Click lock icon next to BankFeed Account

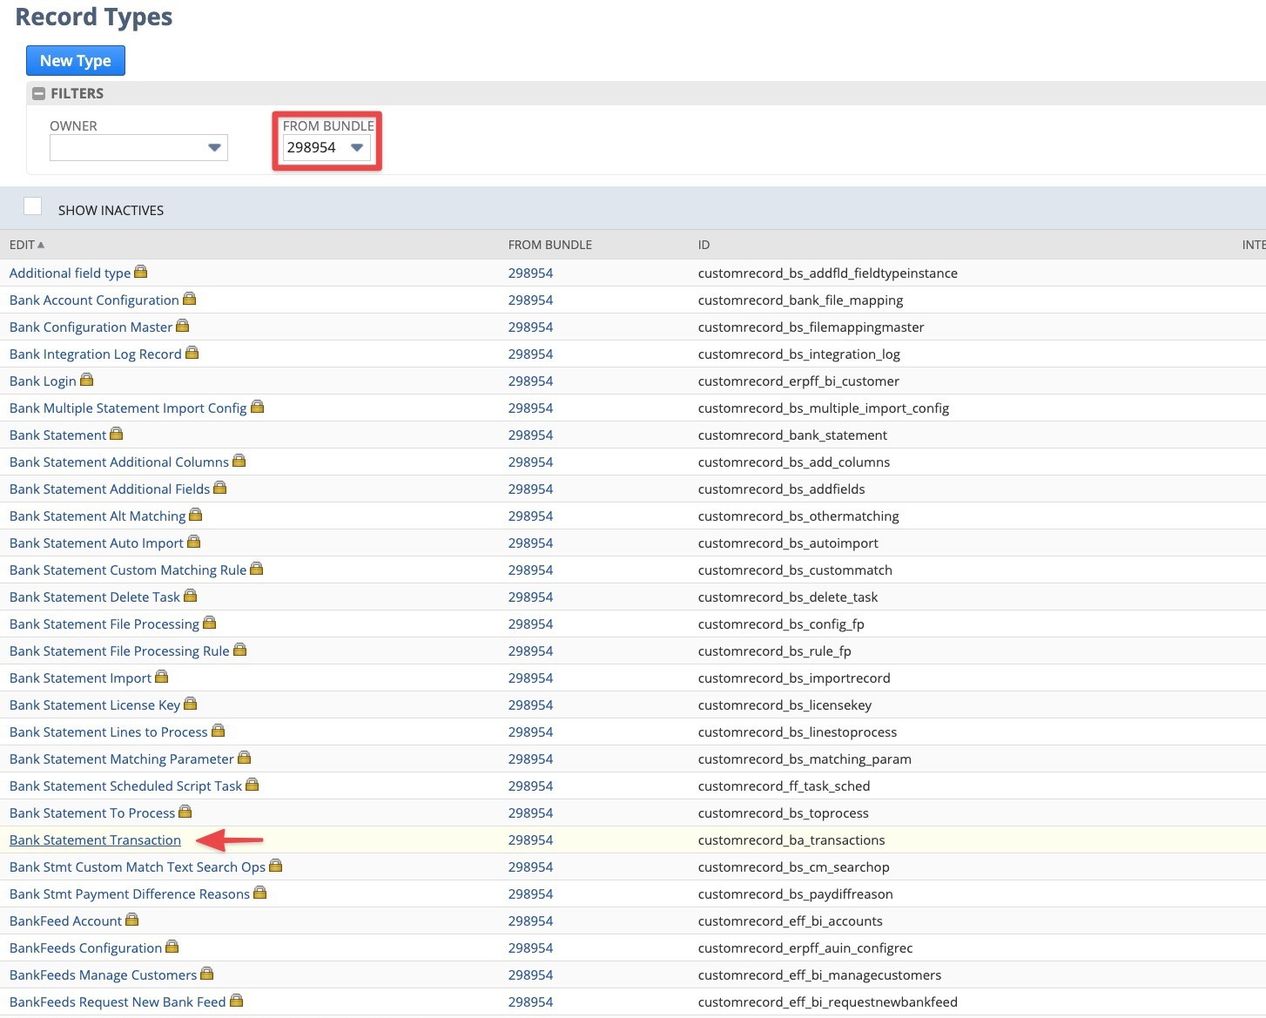click(x=132, y=920)
